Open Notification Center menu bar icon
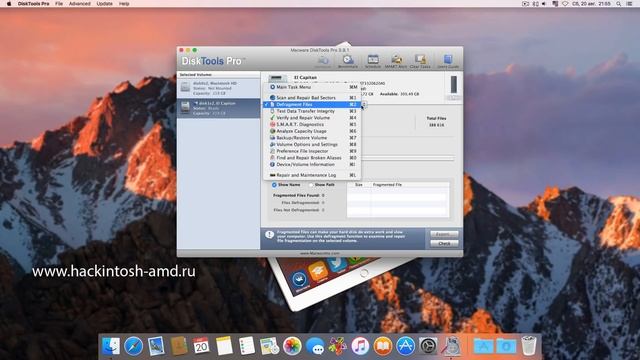The height and width of the screenshot is (360, 640). pyautogui.click(x=629, y=4)
